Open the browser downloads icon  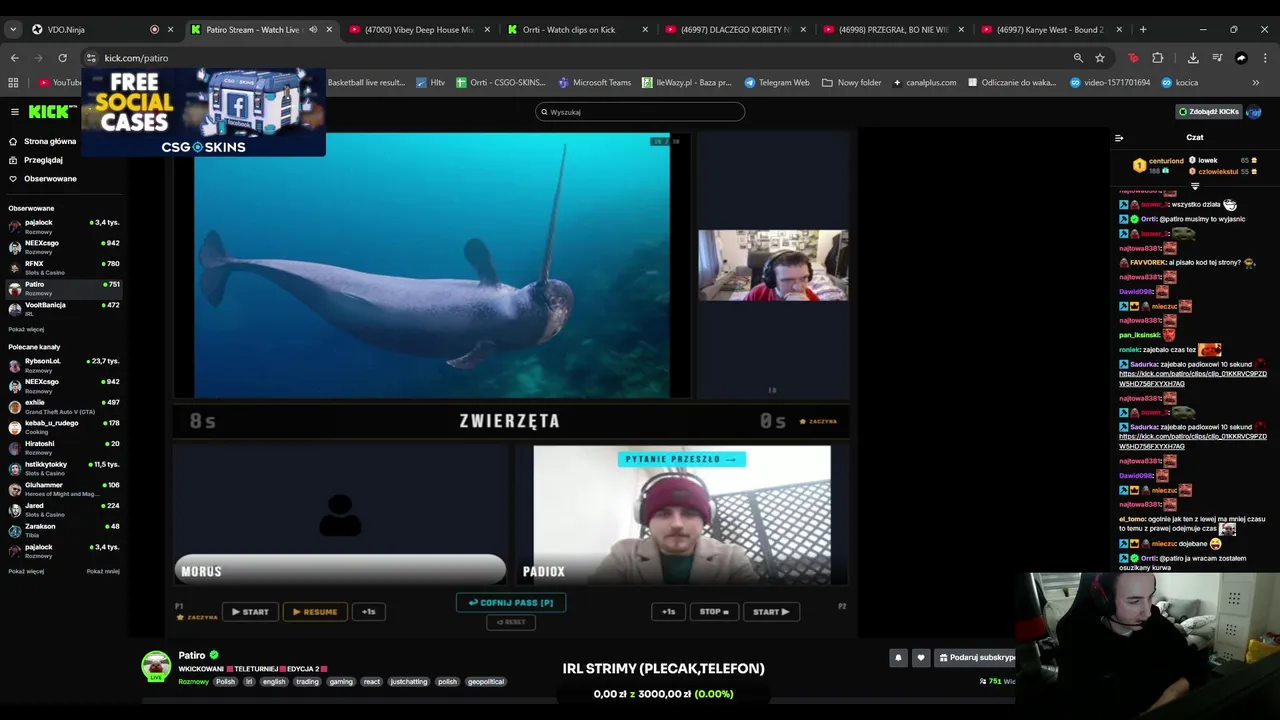click(1193, 58)
